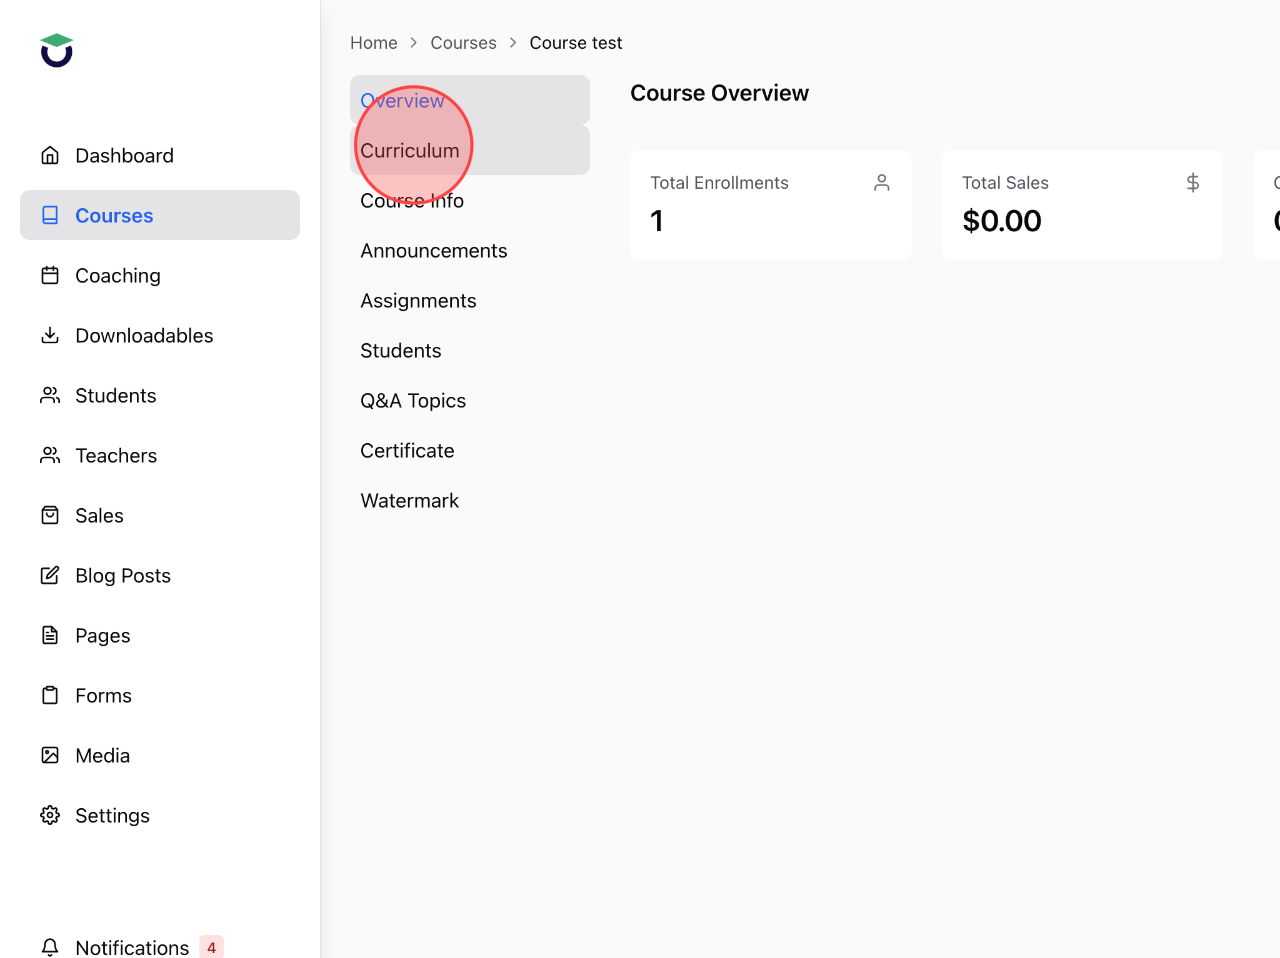Click the Total Sales card
Image resolution: width=1280 pixels, height=958 pixels.
pos(1082,205)
